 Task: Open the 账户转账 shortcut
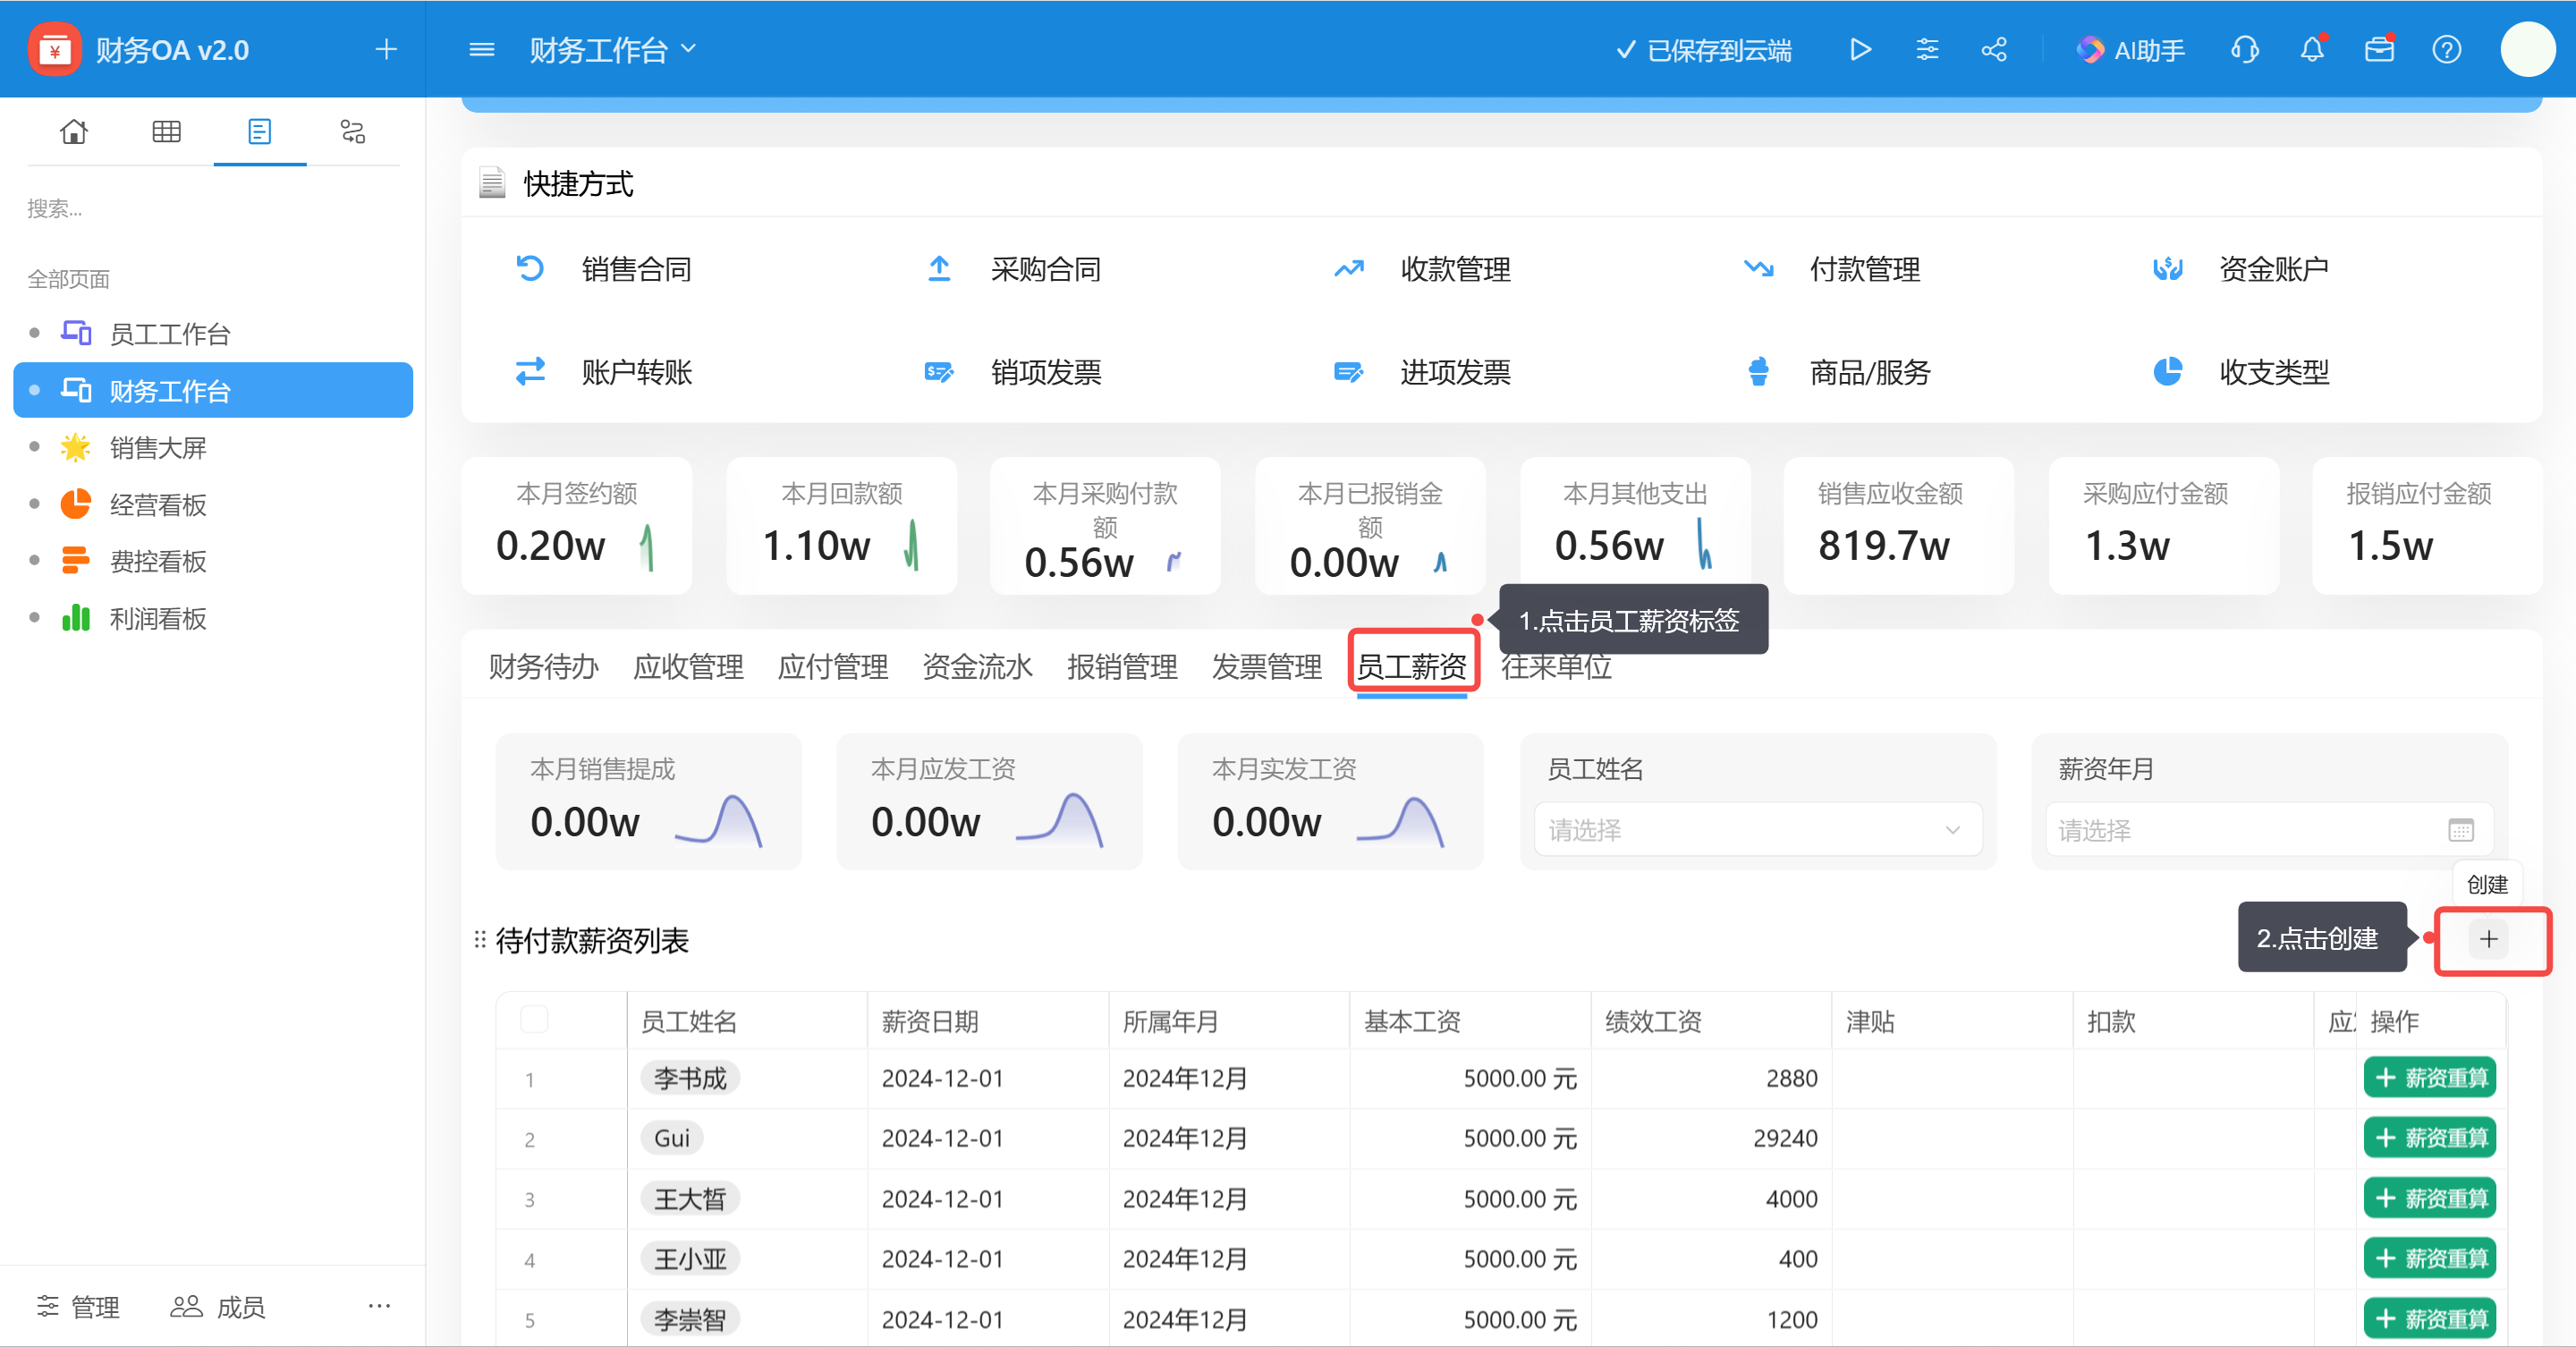(604, 372)
